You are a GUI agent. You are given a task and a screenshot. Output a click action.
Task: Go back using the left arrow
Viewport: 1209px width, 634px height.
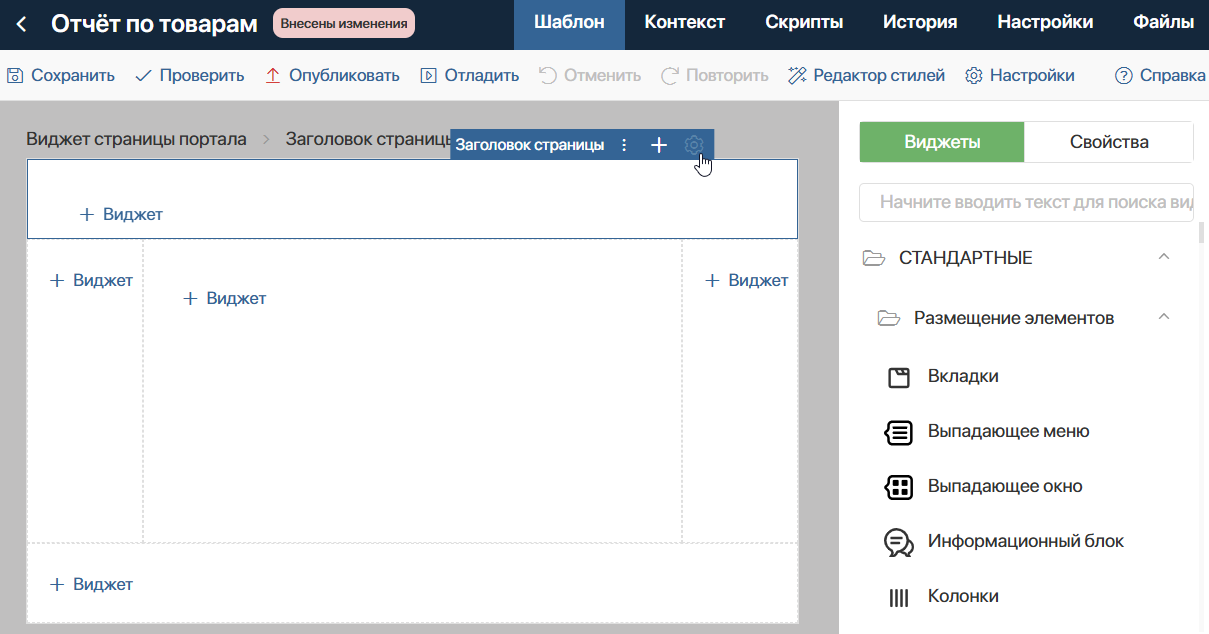point(21,23)
